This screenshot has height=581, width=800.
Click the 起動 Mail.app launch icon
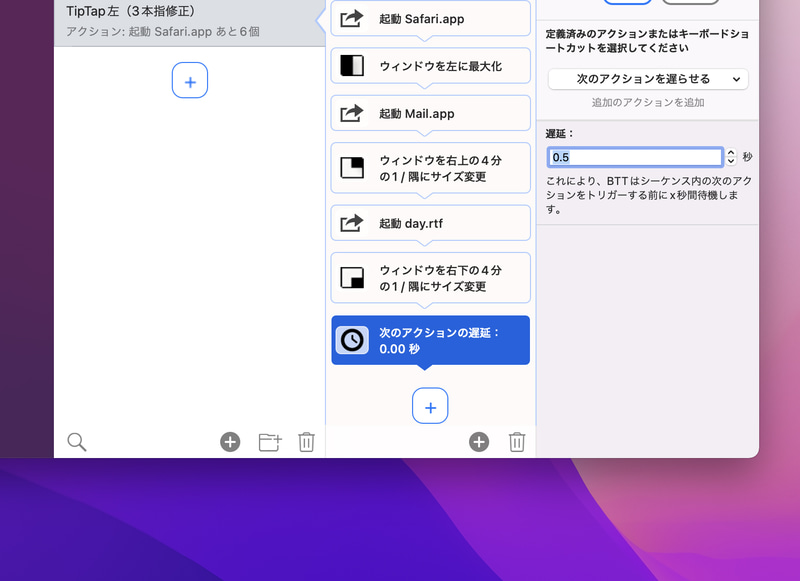pyautogui.click(x=352, y=113)
